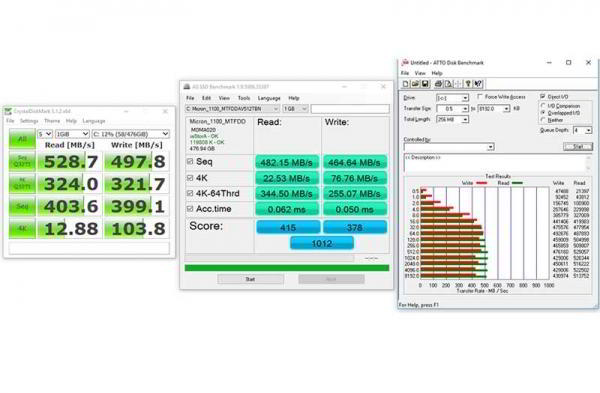Click the New file icon in ATTO toolbar

click(x=406, y=84)
